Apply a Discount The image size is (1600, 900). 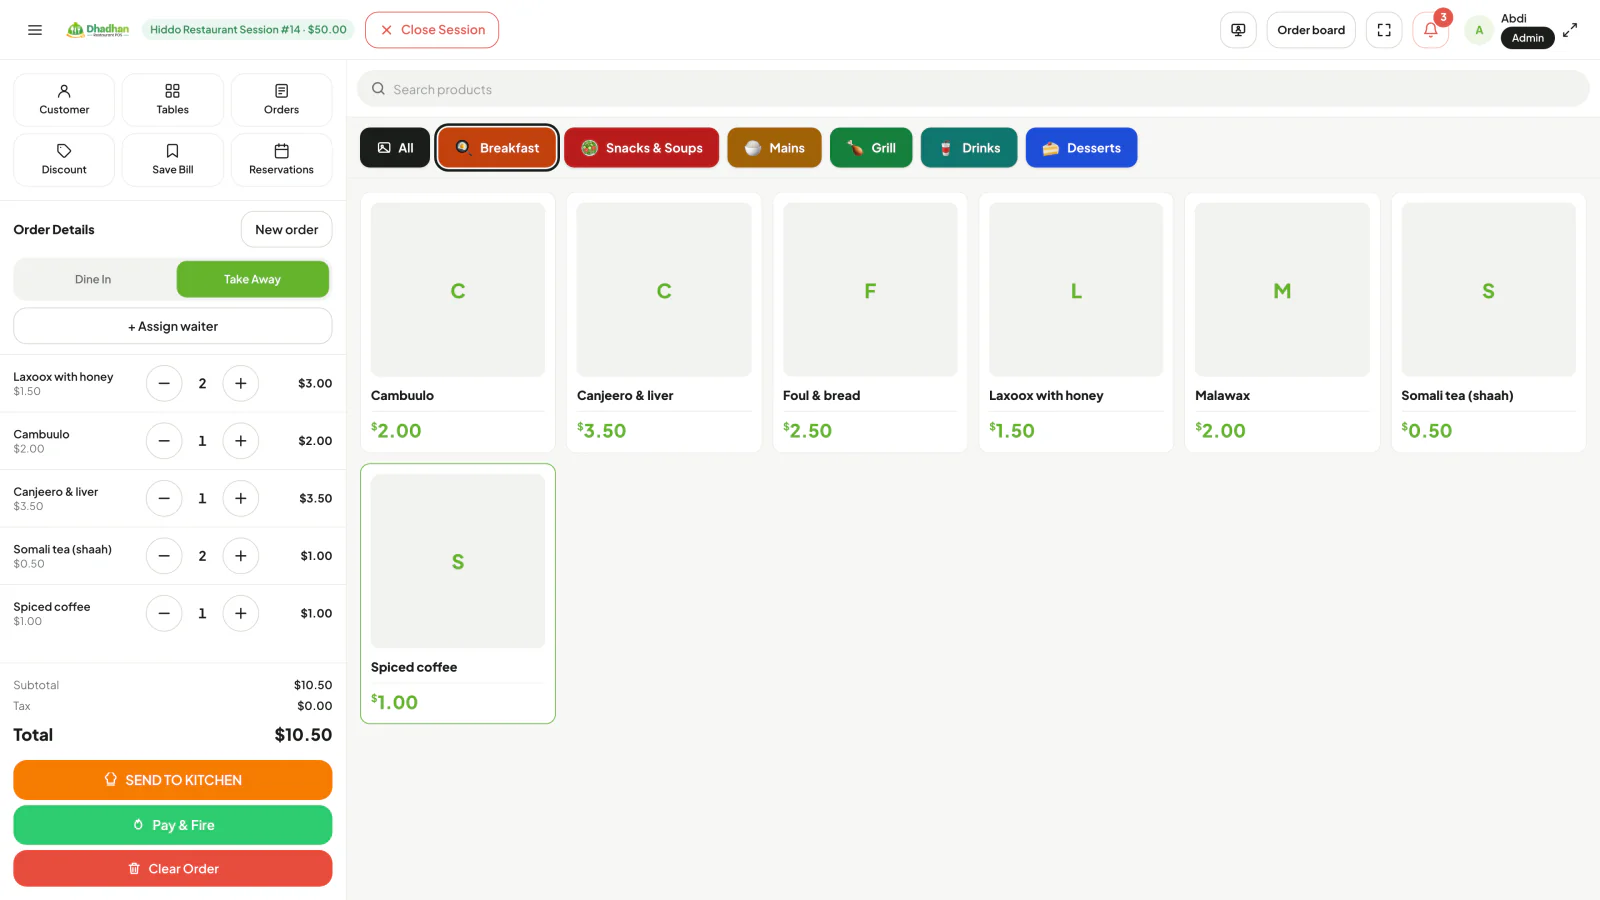64,160
